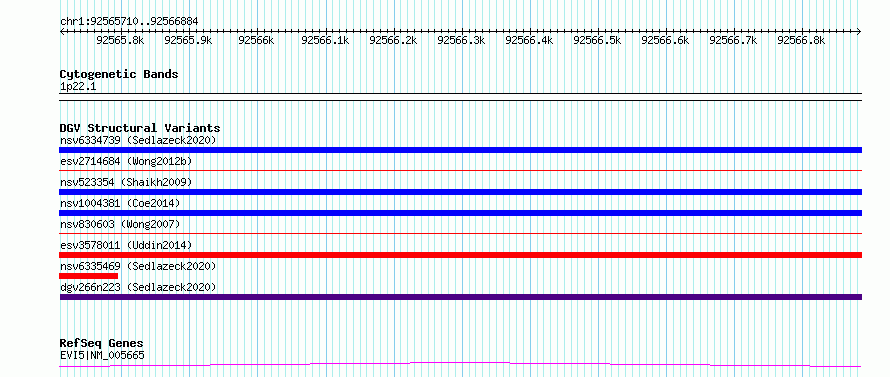The width and height of the screenshot is (890, 377).
Task: Click the 92565.9k ruler tick label
Action: pyautogui.click(x=188, y=40)
